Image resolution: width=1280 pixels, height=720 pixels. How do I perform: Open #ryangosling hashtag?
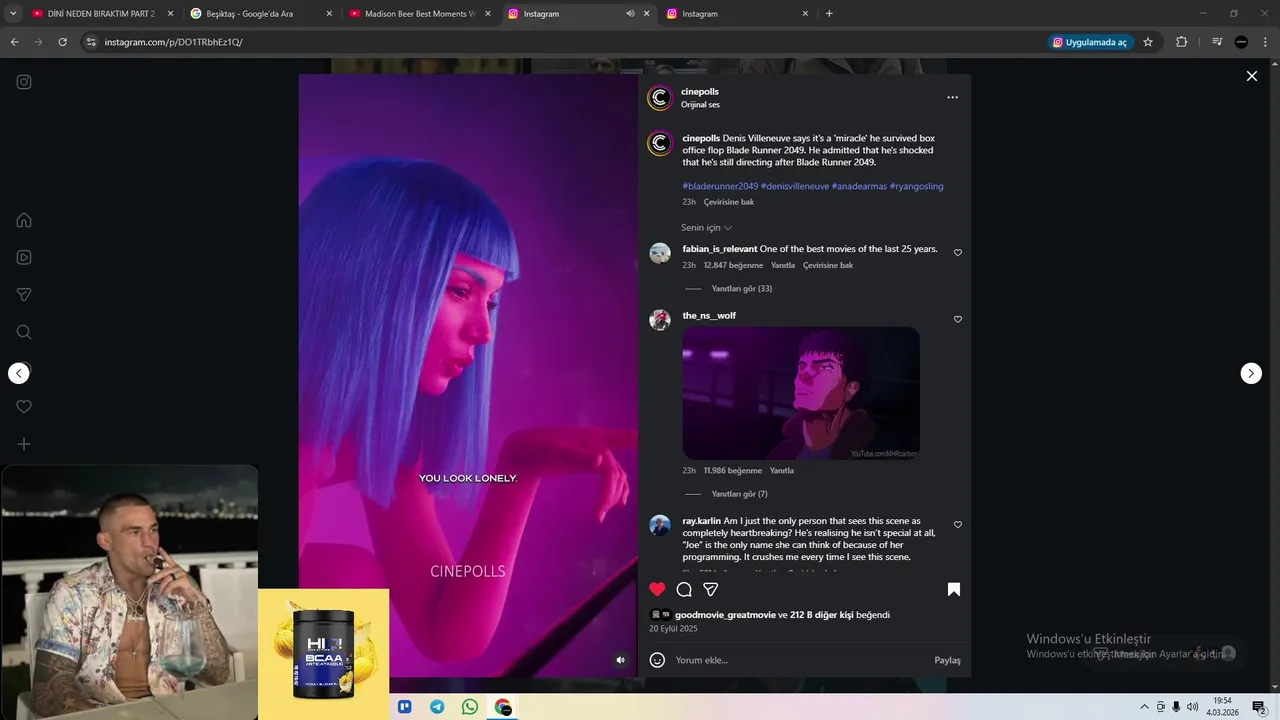coord(916,186)
